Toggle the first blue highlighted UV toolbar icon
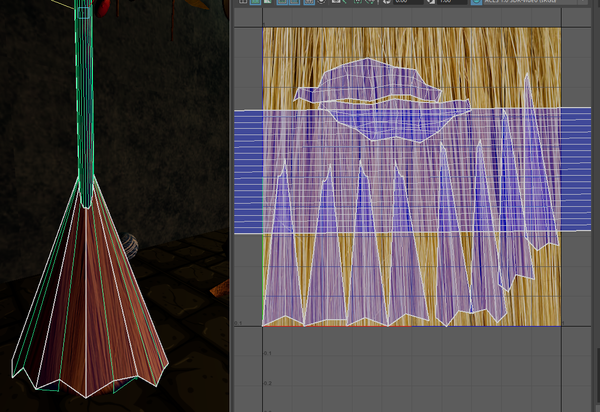 (255, 3)
